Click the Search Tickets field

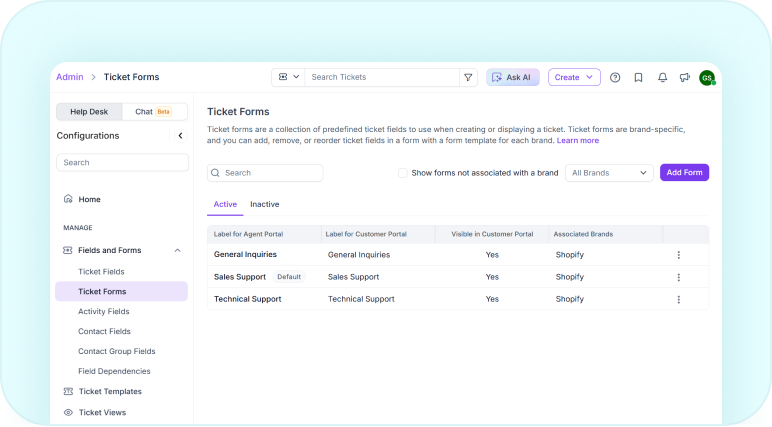(x=382, y=77)
